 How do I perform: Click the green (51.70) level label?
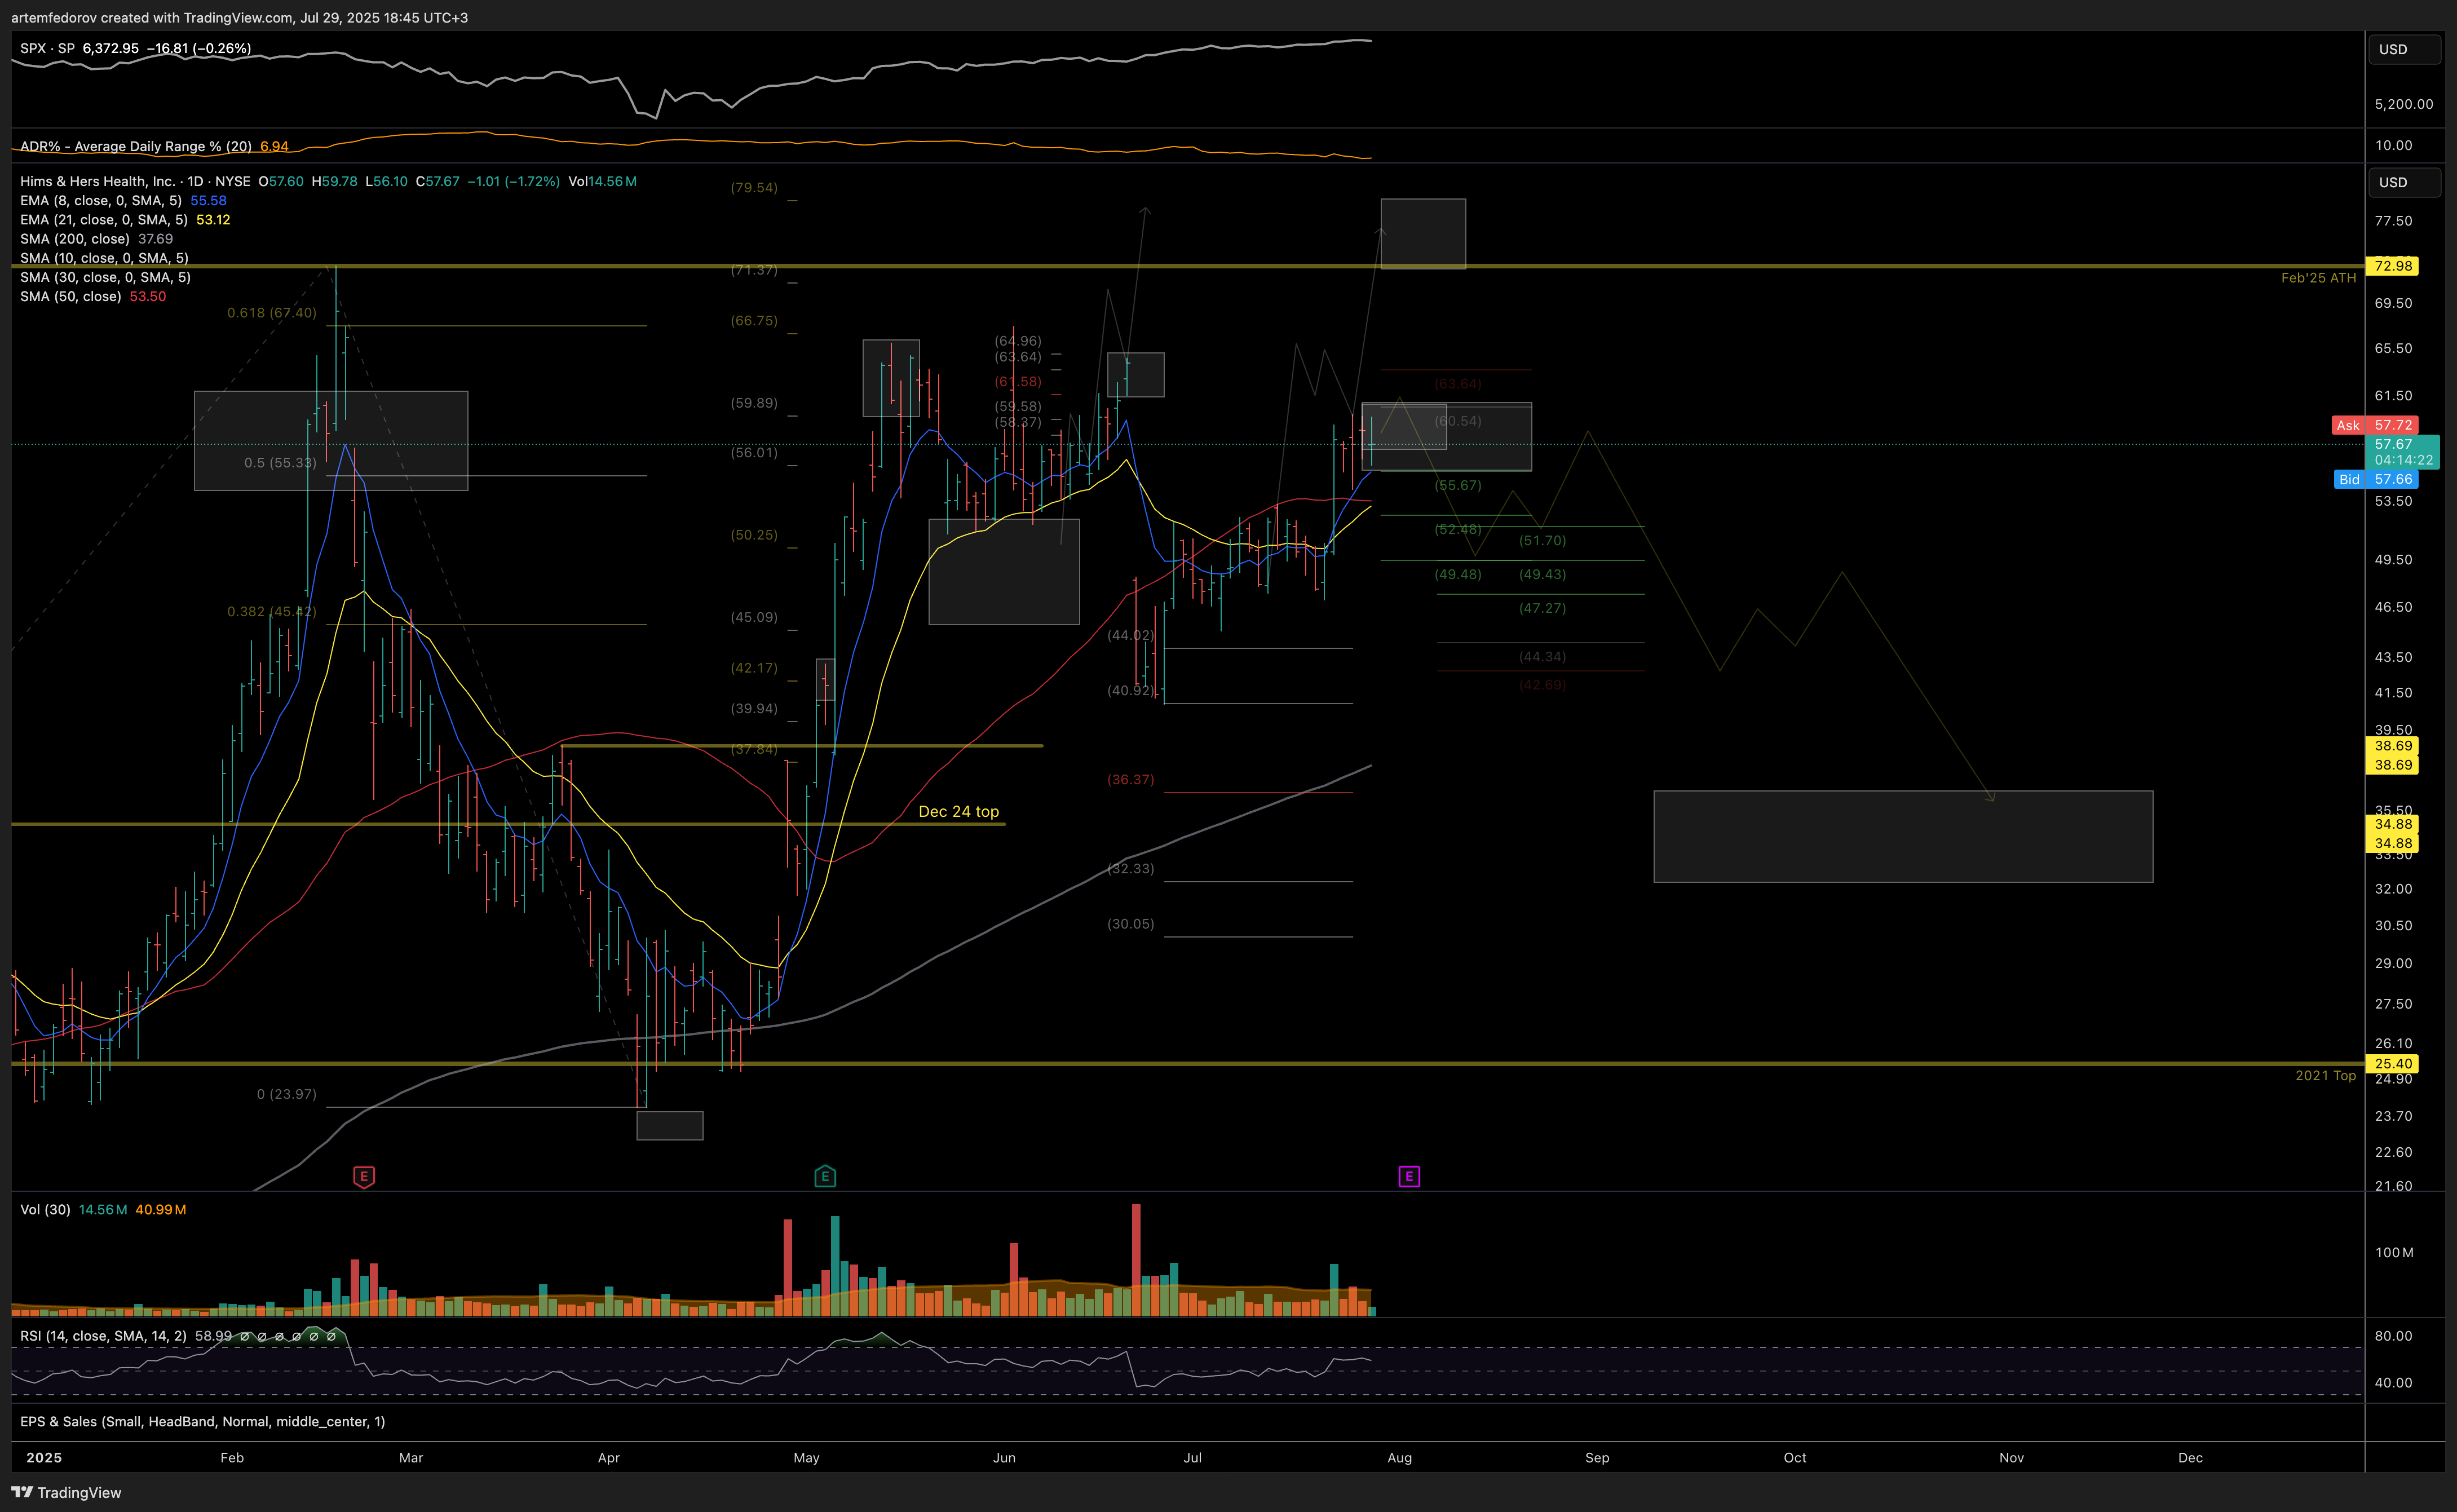pos(1542,540)
